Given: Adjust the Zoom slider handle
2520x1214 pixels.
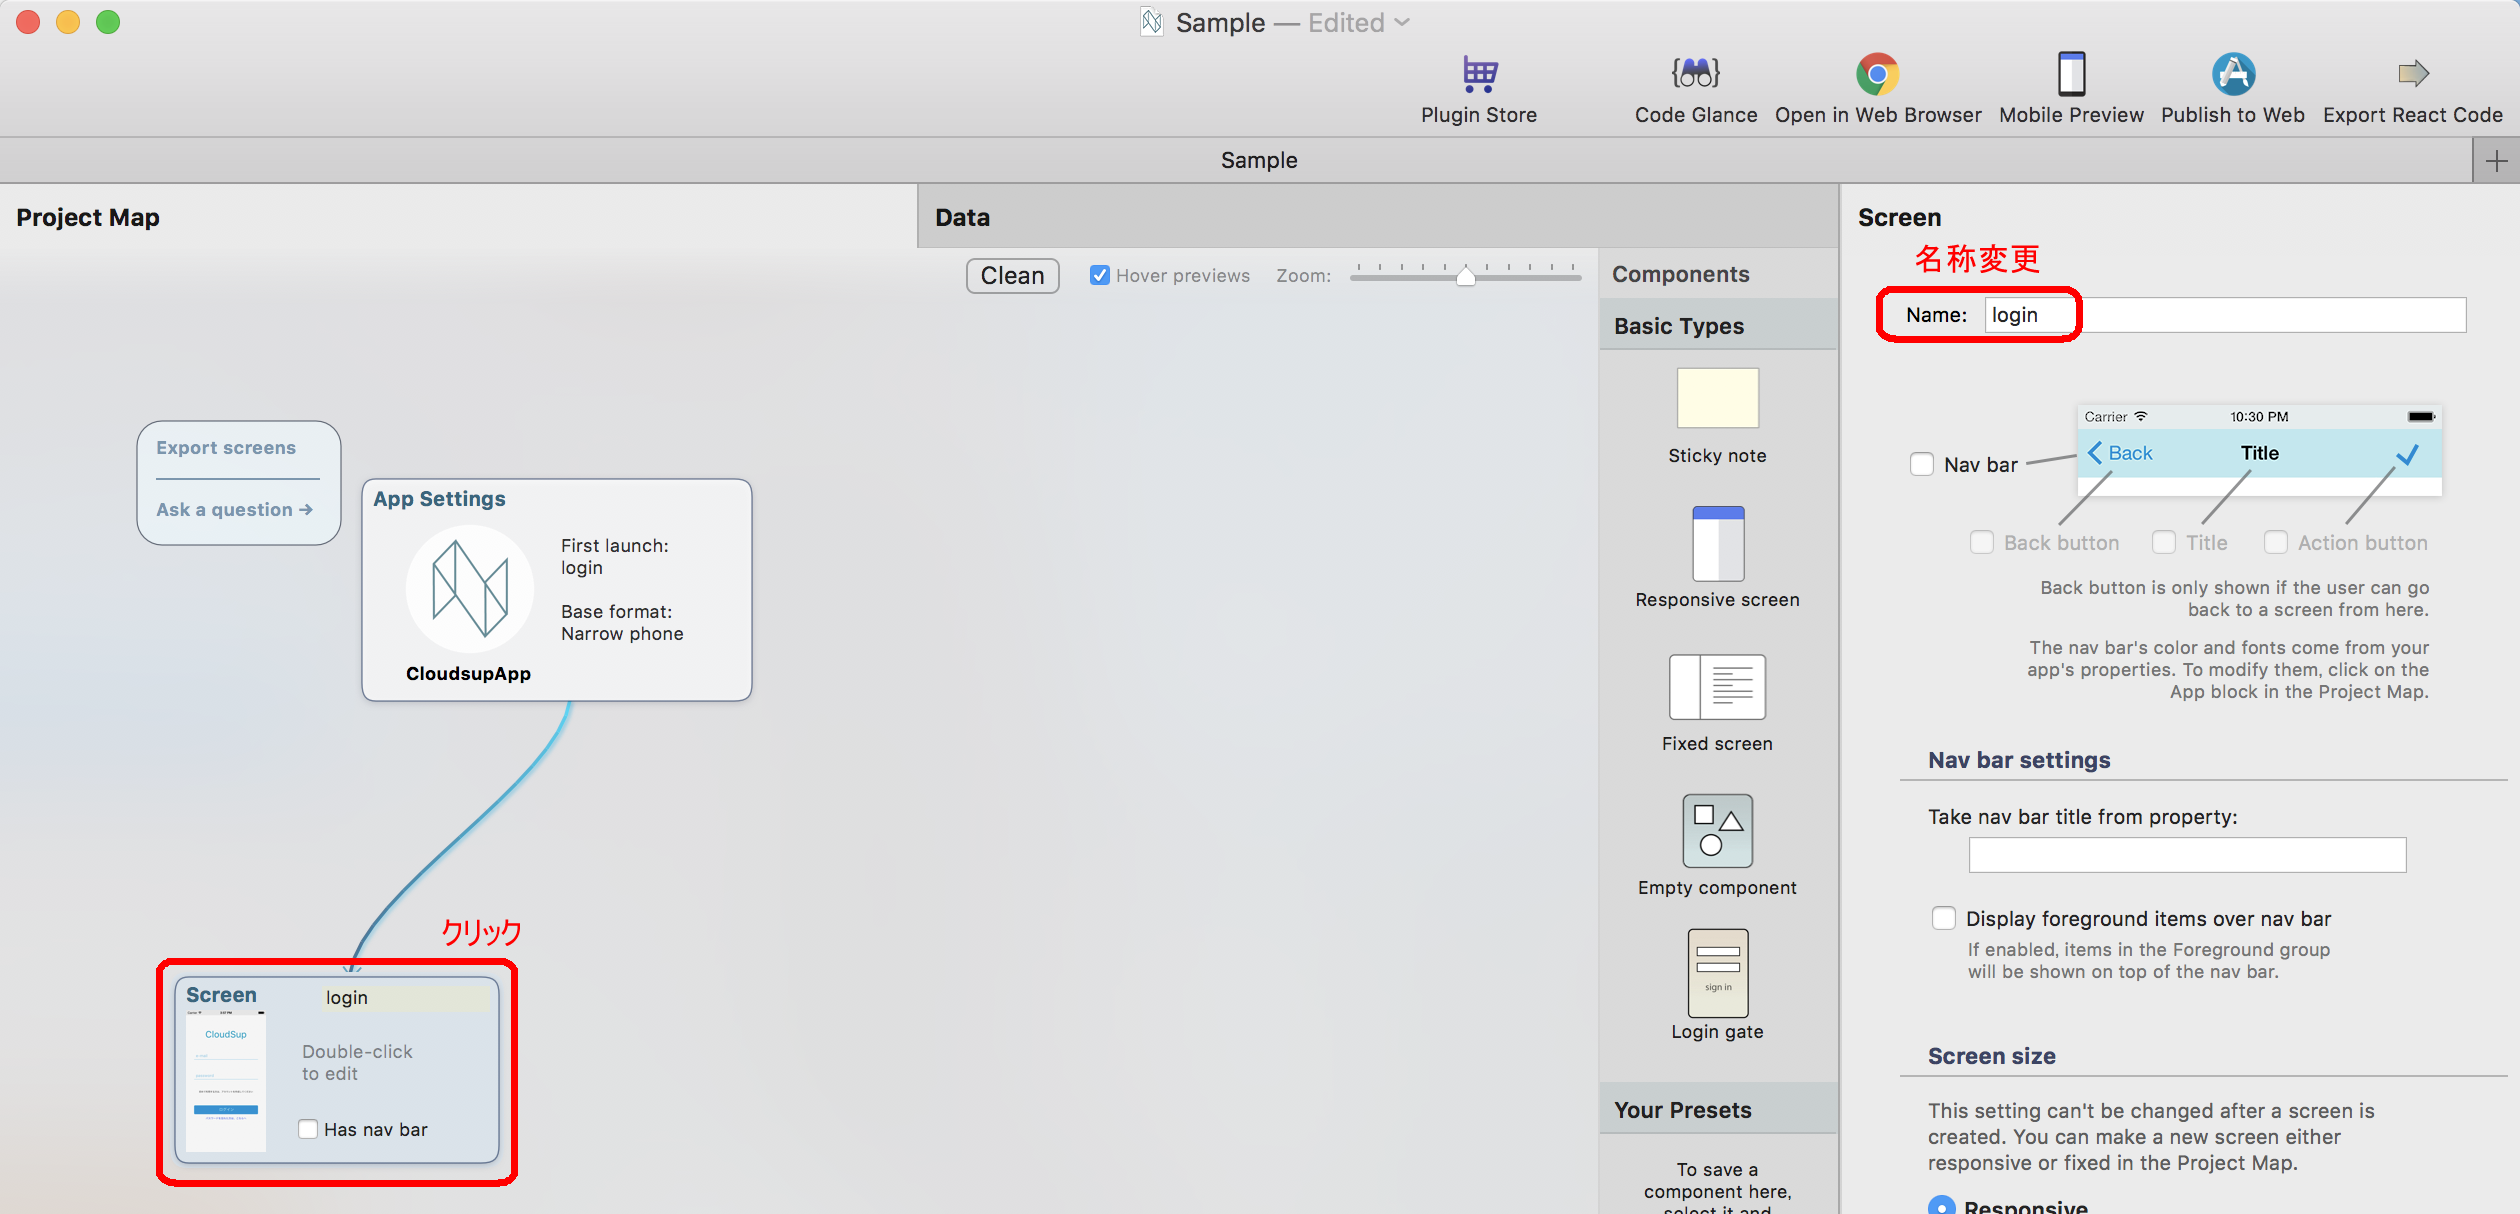Looking at the screenshot, I should coord(1465,277).
